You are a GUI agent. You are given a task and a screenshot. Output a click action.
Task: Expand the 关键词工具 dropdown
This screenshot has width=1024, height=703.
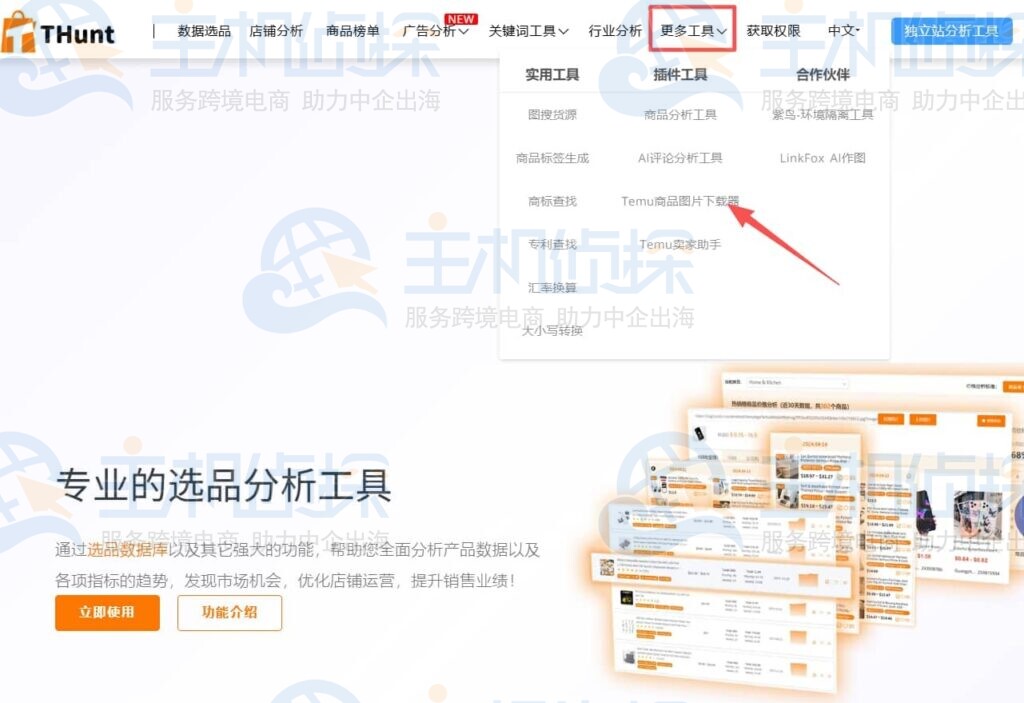527,31
